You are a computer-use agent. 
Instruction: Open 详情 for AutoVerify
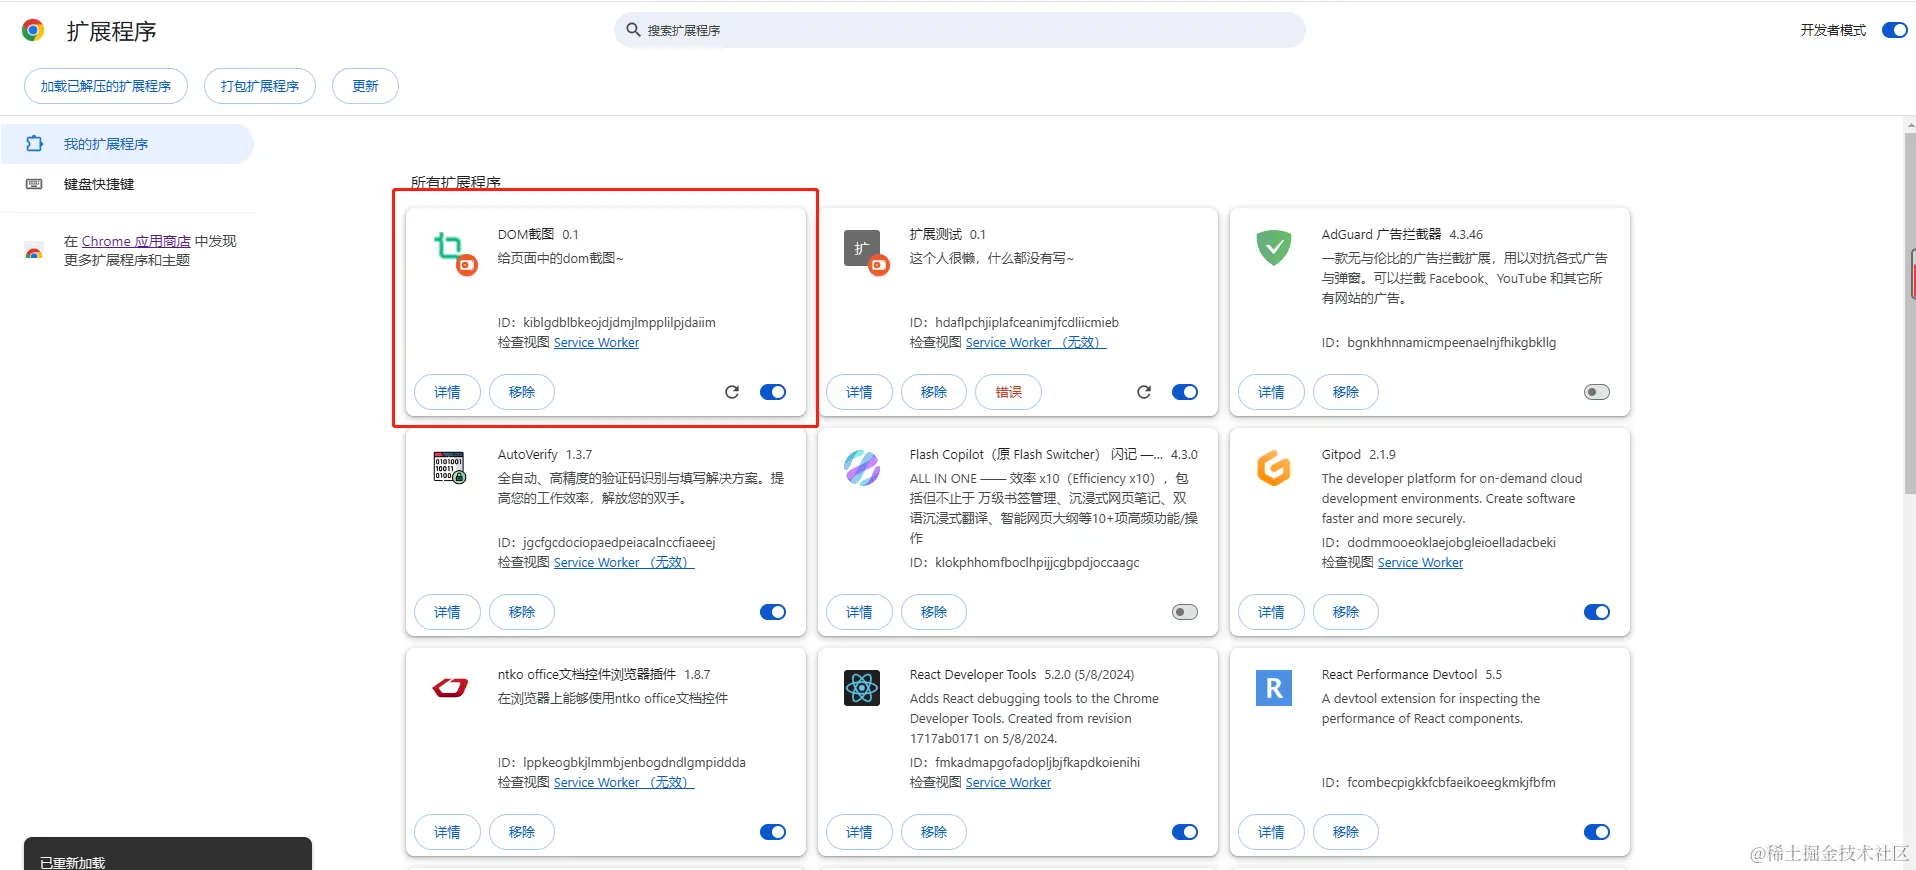tap(447, 612)
